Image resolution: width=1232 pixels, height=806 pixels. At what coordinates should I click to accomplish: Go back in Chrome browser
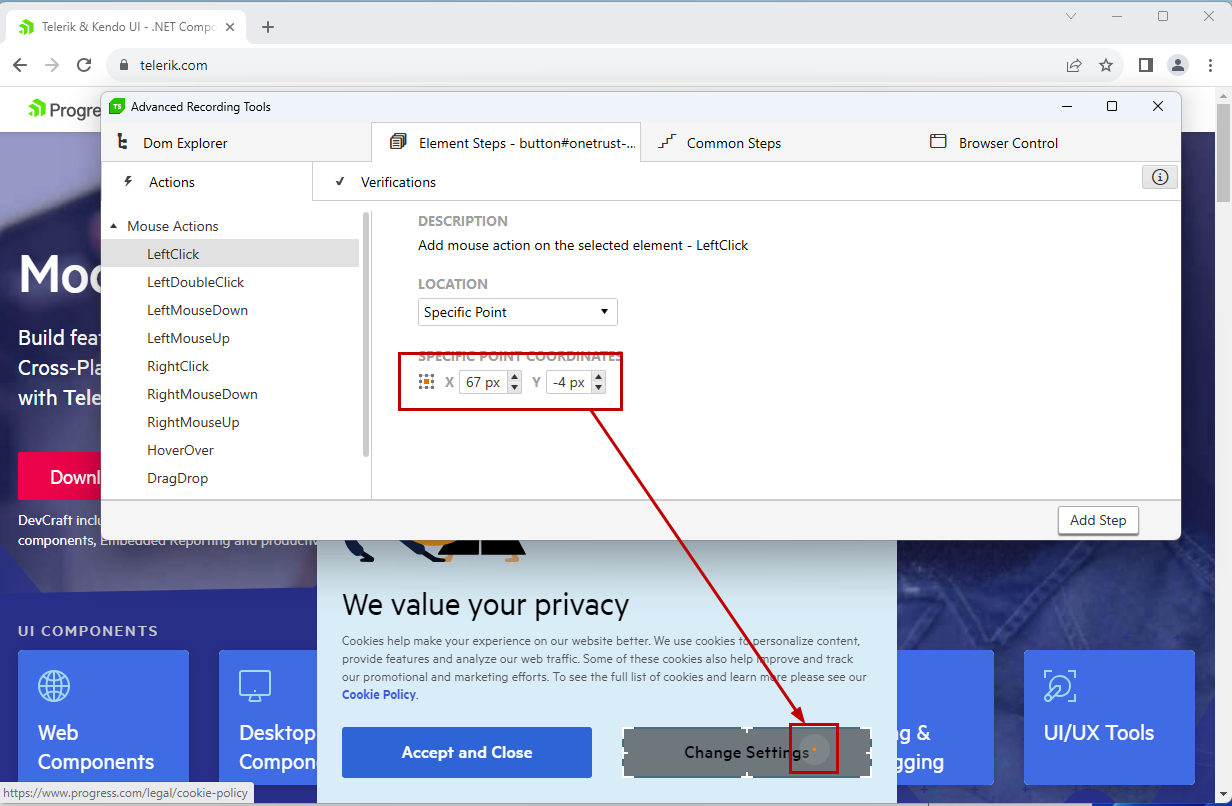coord(20,65)
